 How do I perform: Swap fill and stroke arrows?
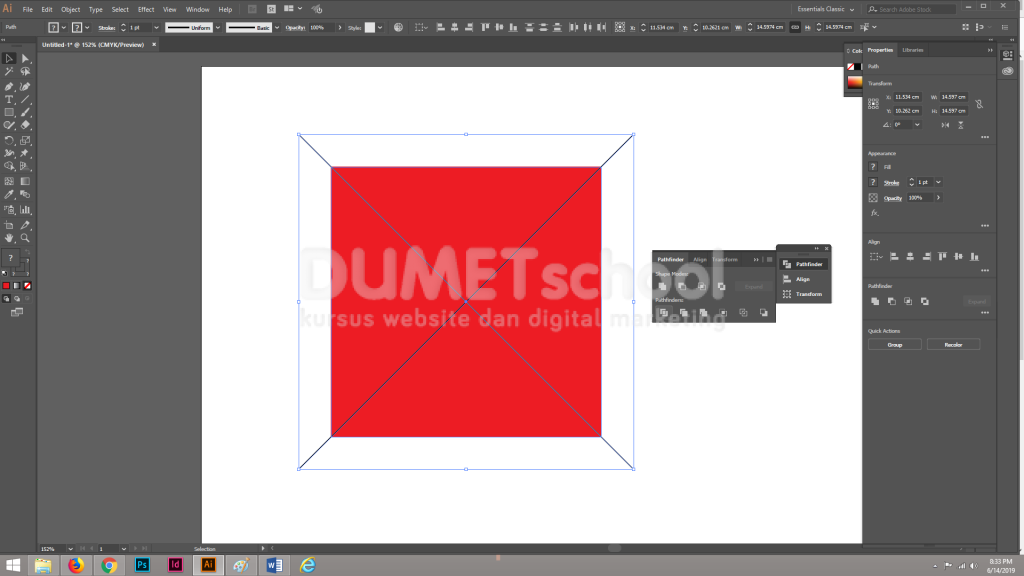[27, 252]
